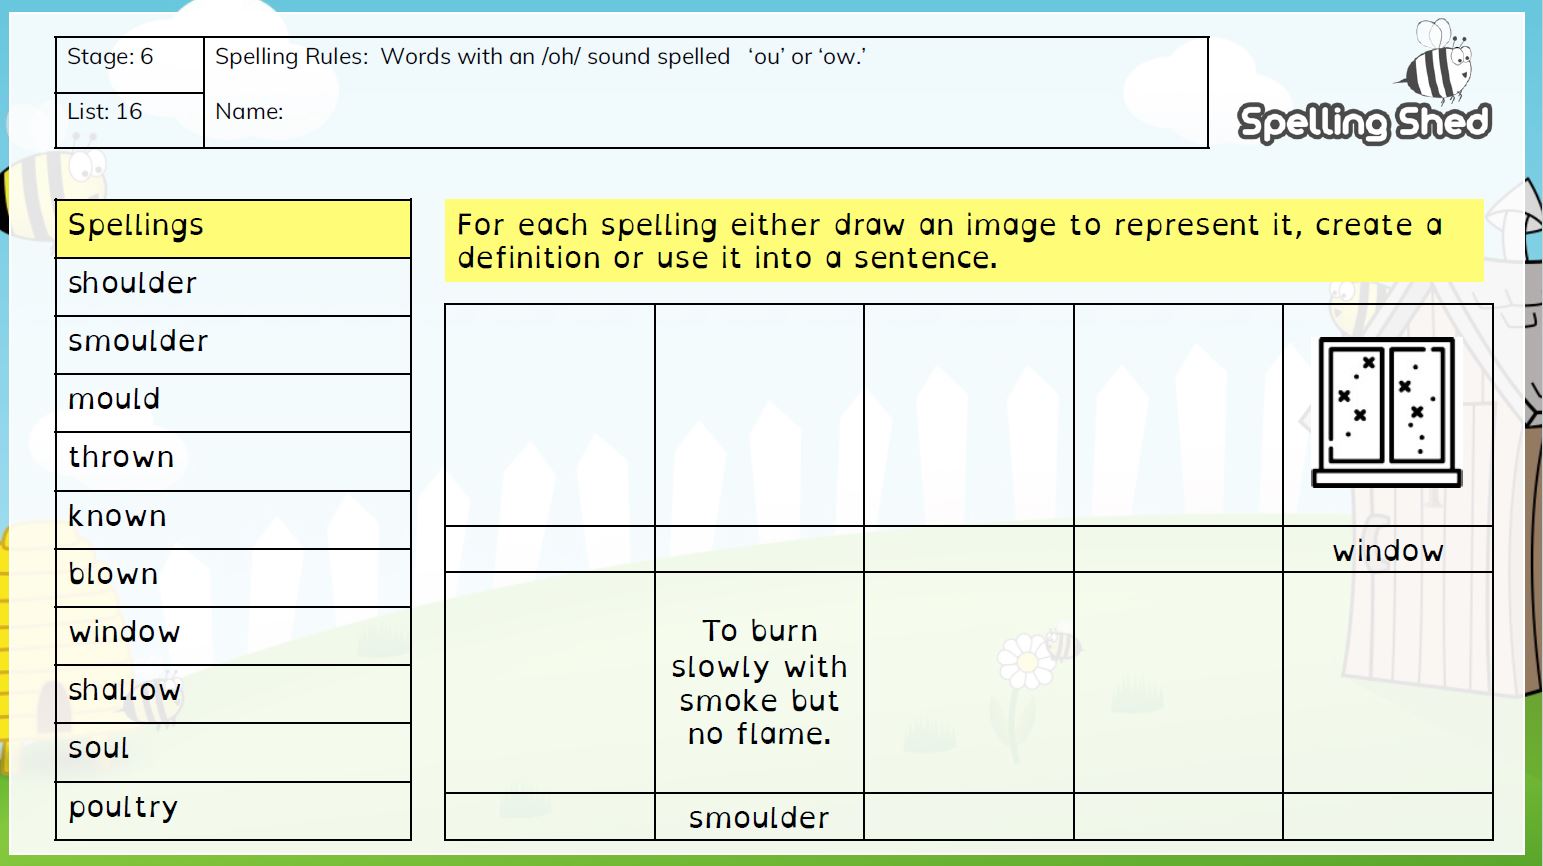1543x866 pixels.
Task: Click the word poultry
Action: tap(123, 808)
